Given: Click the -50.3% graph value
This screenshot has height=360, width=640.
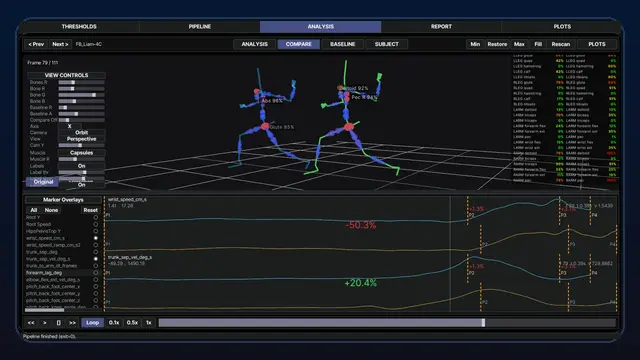Looking at the screenshot, I should tap(360, 225).
